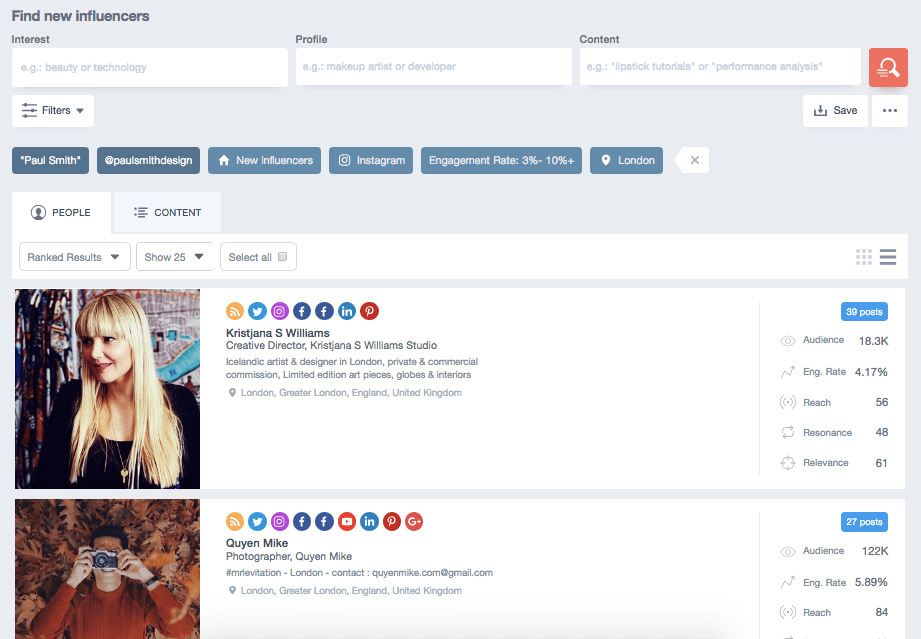The width and height of the screenshot is (921, 639).
Task: Select the PEOPLE tab
Action: [x=61, y=213]
